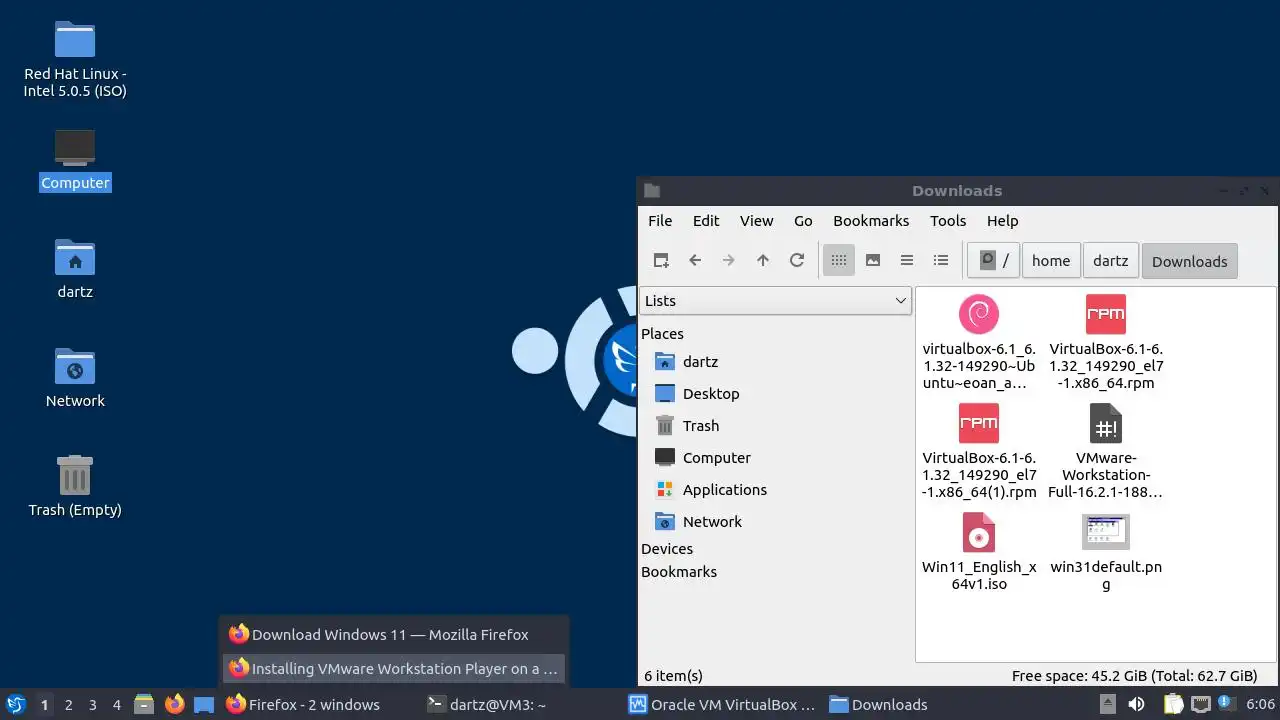
Task: Click the Devices section header
Action: click(667, 549)
